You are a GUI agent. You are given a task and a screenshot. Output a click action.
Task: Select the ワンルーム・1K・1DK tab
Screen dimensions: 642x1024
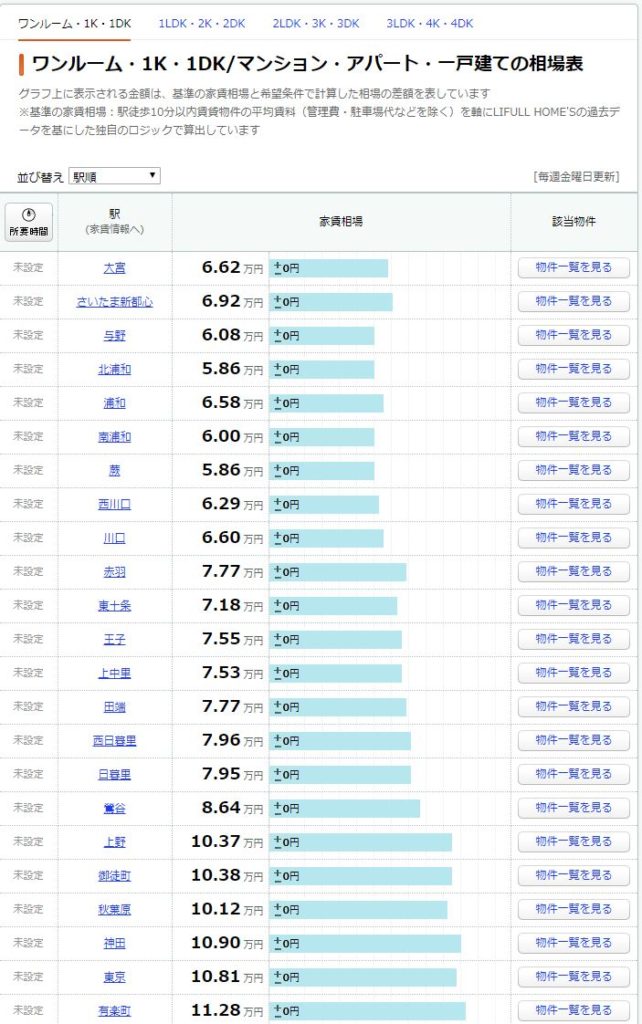click(x=75, y=23)
